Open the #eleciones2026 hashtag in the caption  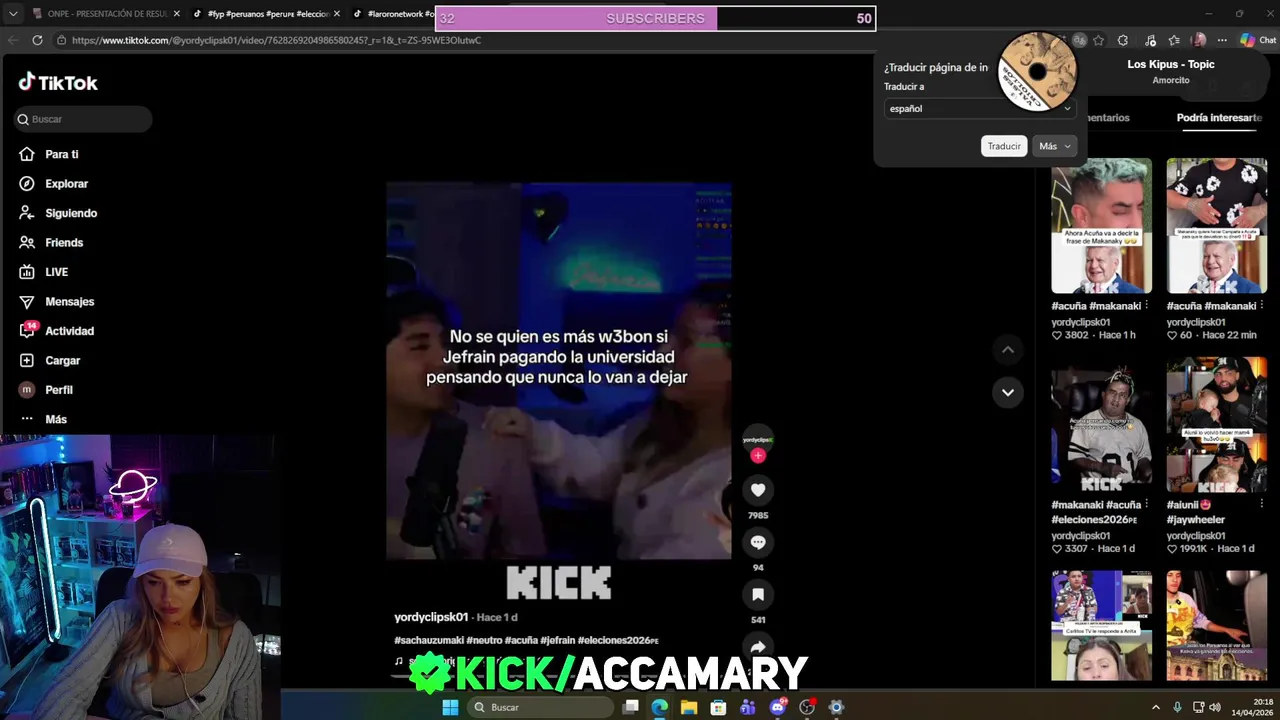click(x=618, y=640)
